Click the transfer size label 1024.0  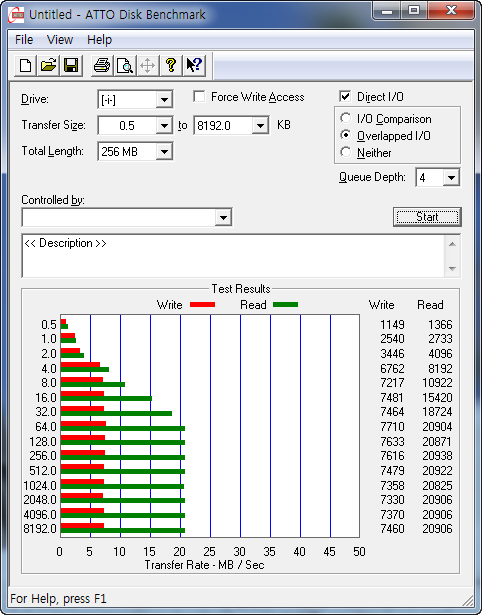click(x=40, y=486)
